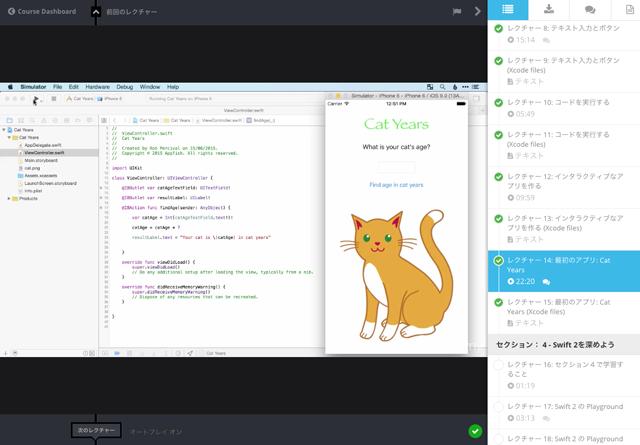Open the Simulator menu
640x445 pixels.
point(33,87)
